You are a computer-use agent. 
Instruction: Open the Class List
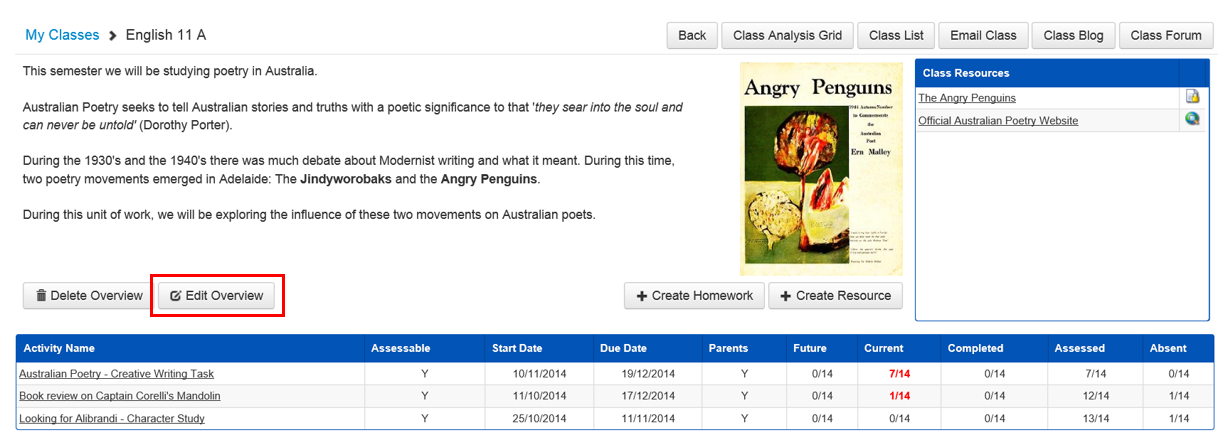click(x=896, y=35)
